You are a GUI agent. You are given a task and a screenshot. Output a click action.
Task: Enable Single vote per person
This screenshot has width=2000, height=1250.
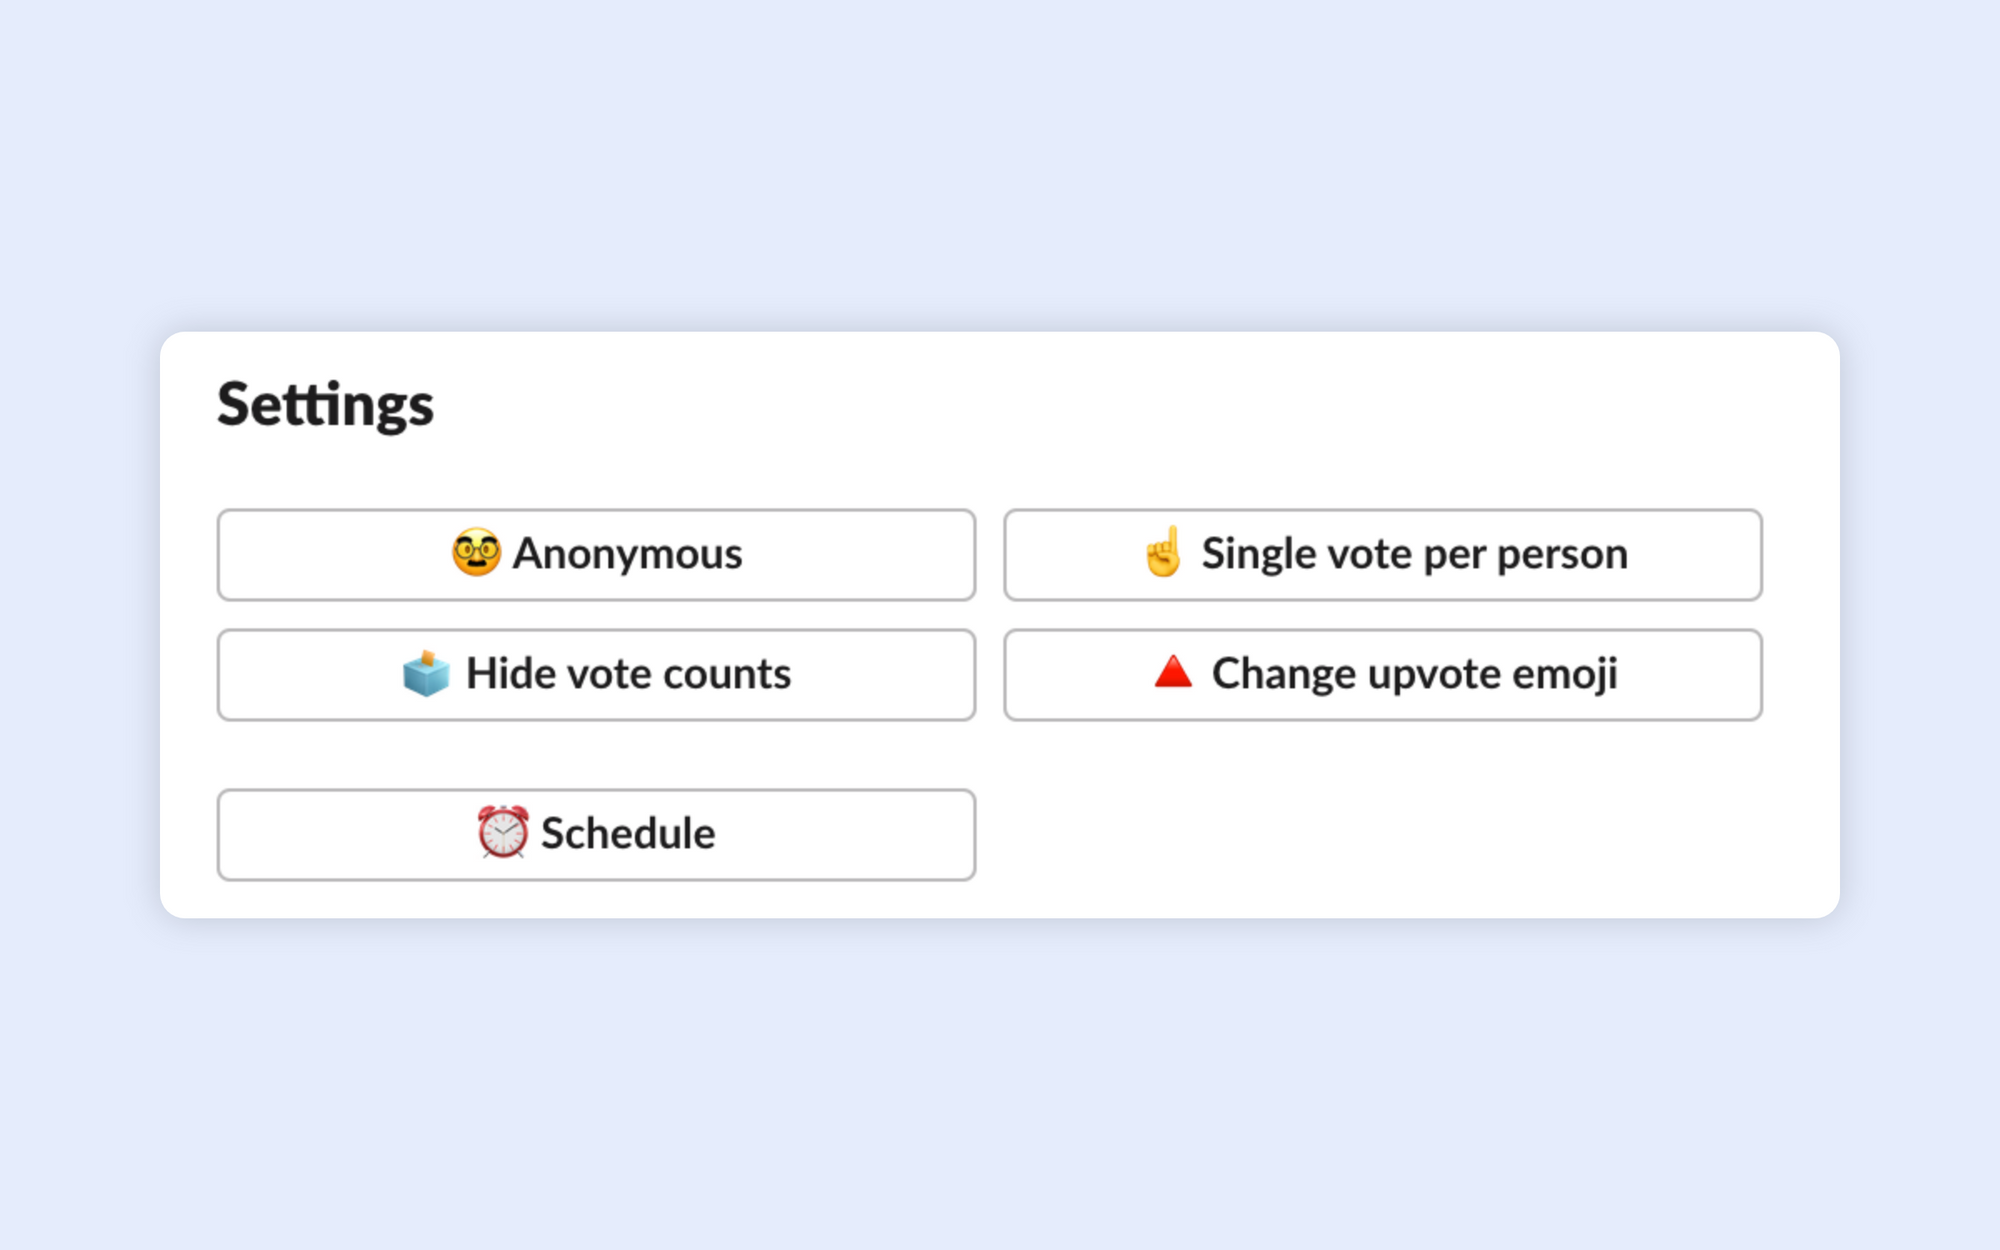click(x=1383, y=555)
